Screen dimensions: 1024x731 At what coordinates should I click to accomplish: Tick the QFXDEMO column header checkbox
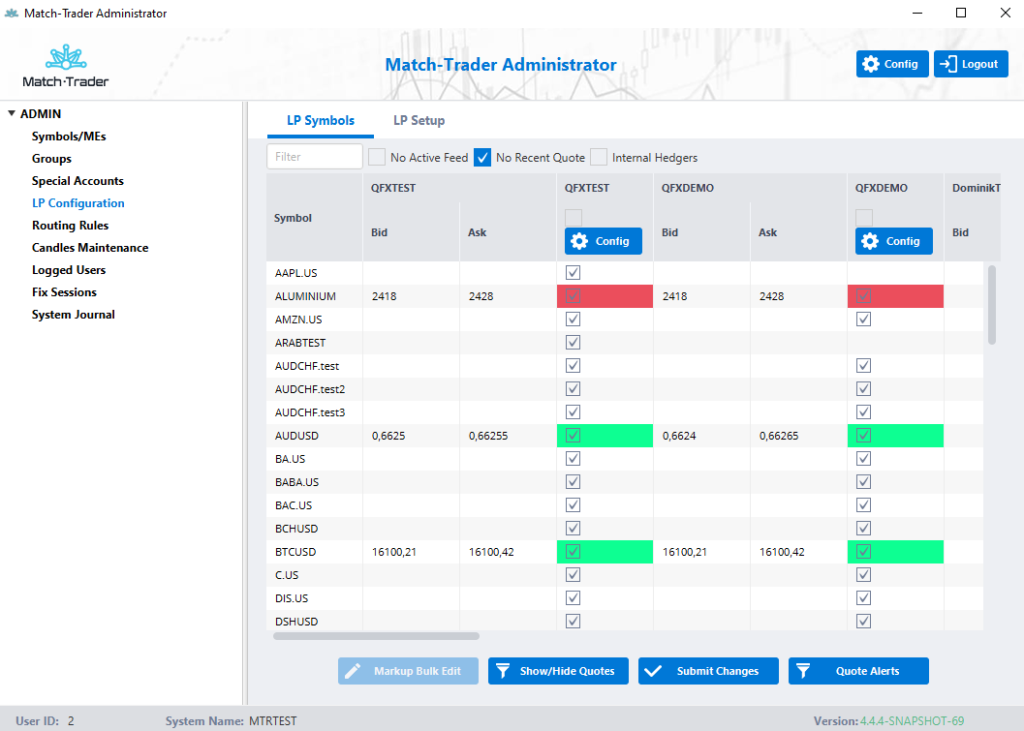864,218
